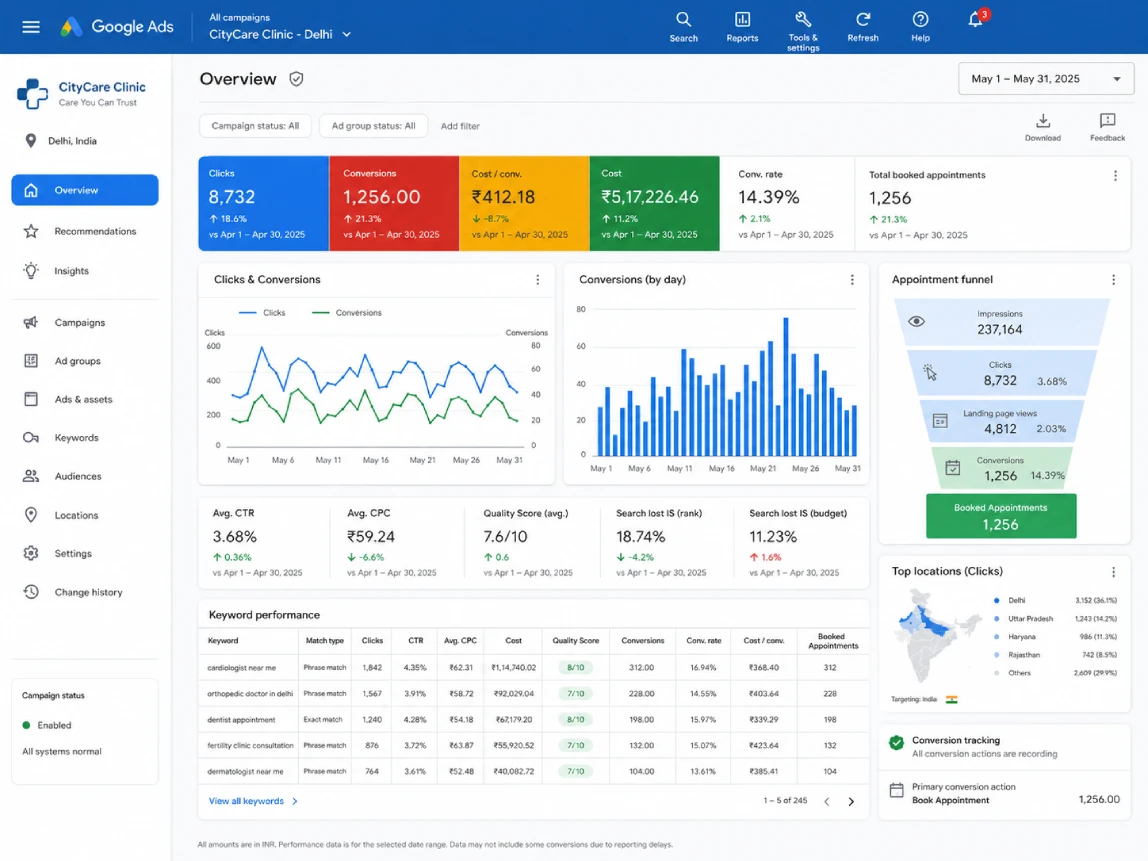1148x861 pixels.
Task: Open options menu for Appointment funnel
Action: [1113, 280]
